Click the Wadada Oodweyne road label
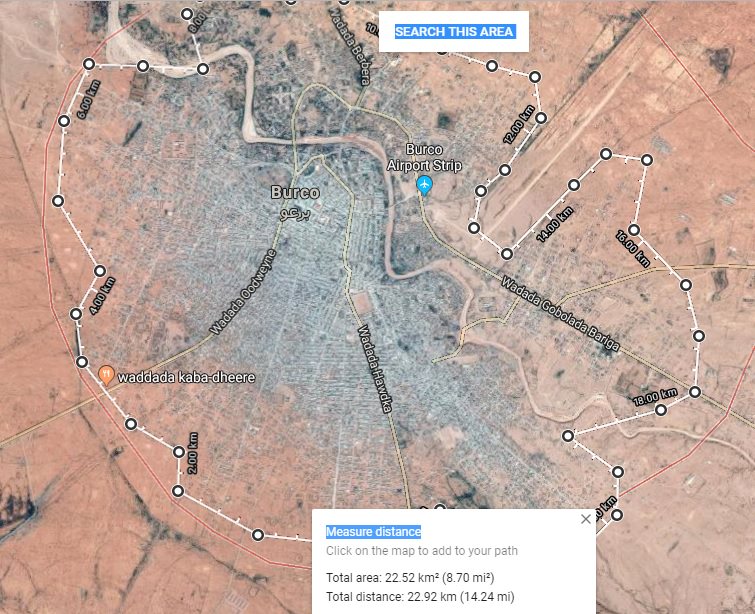 click(244, 292)
